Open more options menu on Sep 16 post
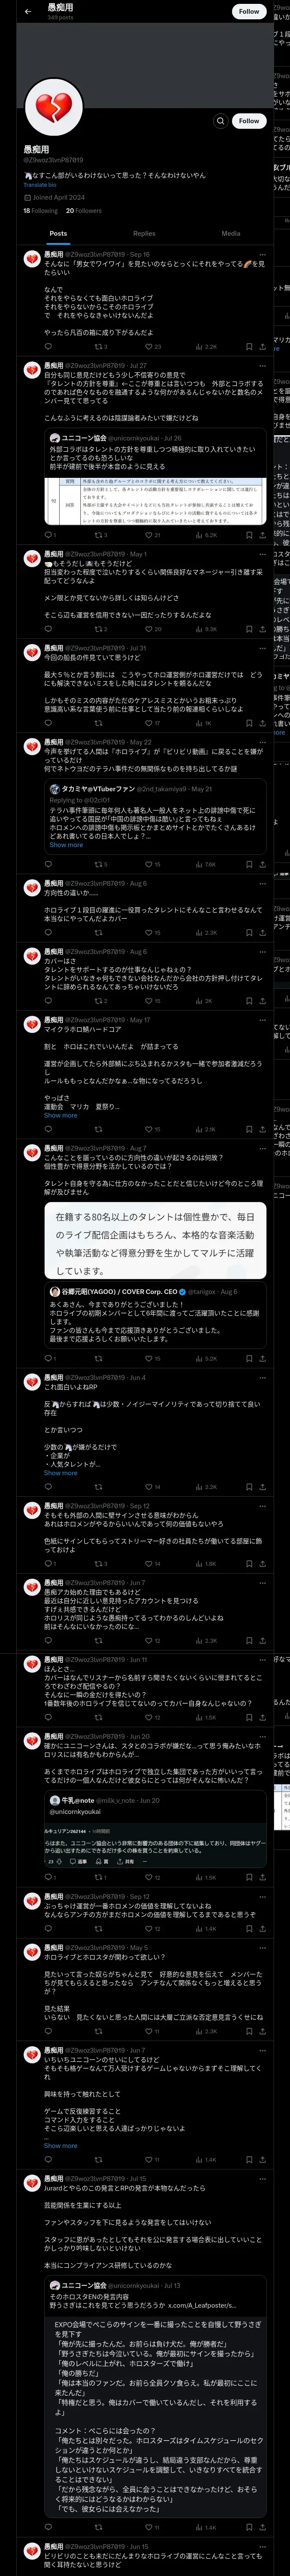The image size is (290, 2576). 263,254
